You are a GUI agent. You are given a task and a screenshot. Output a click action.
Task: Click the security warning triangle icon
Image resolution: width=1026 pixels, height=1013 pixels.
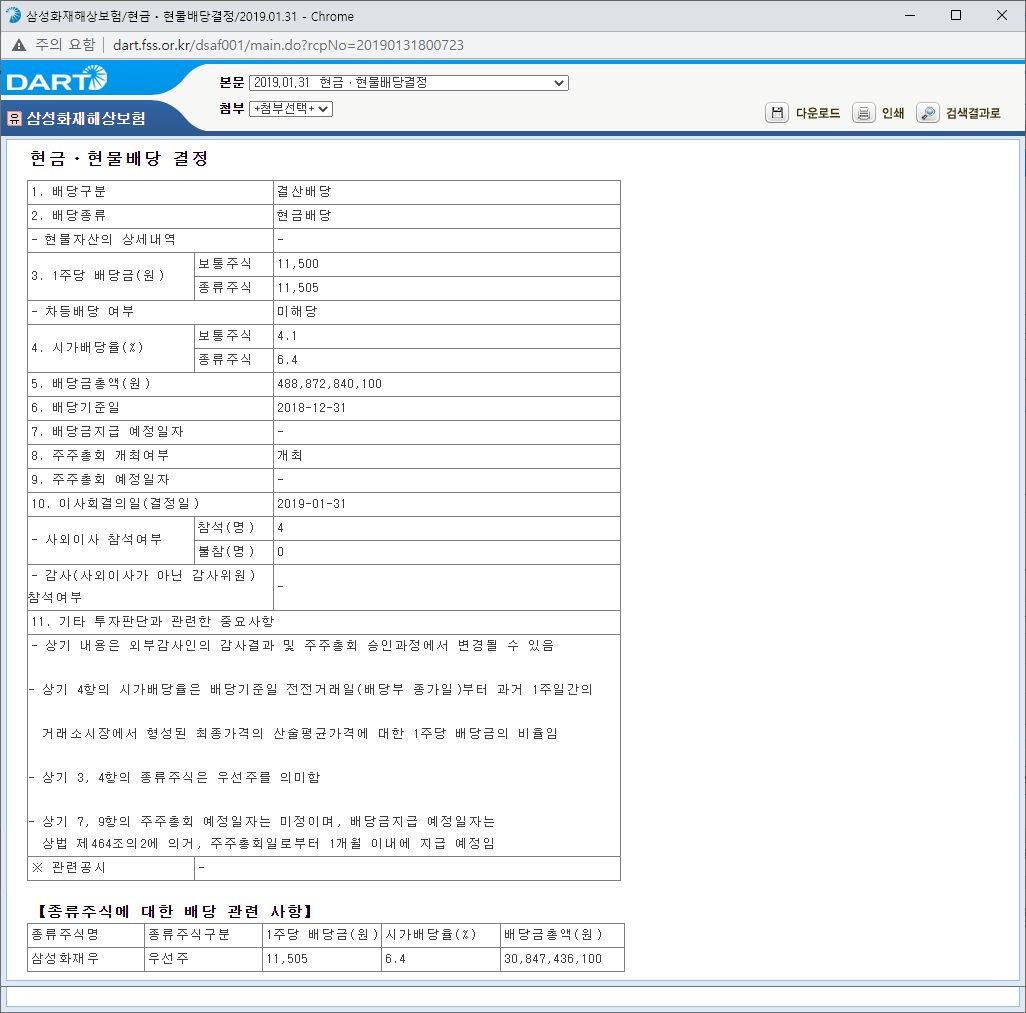coord(19,45)
